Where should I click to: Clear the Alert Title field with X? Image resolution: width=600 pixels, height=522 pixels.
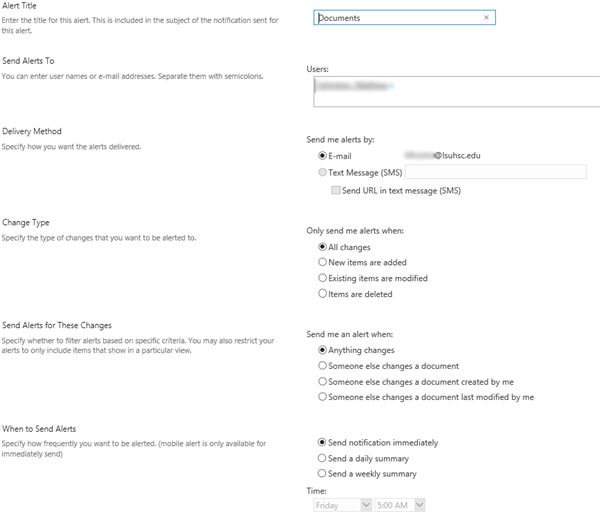(x=486, y=18)
